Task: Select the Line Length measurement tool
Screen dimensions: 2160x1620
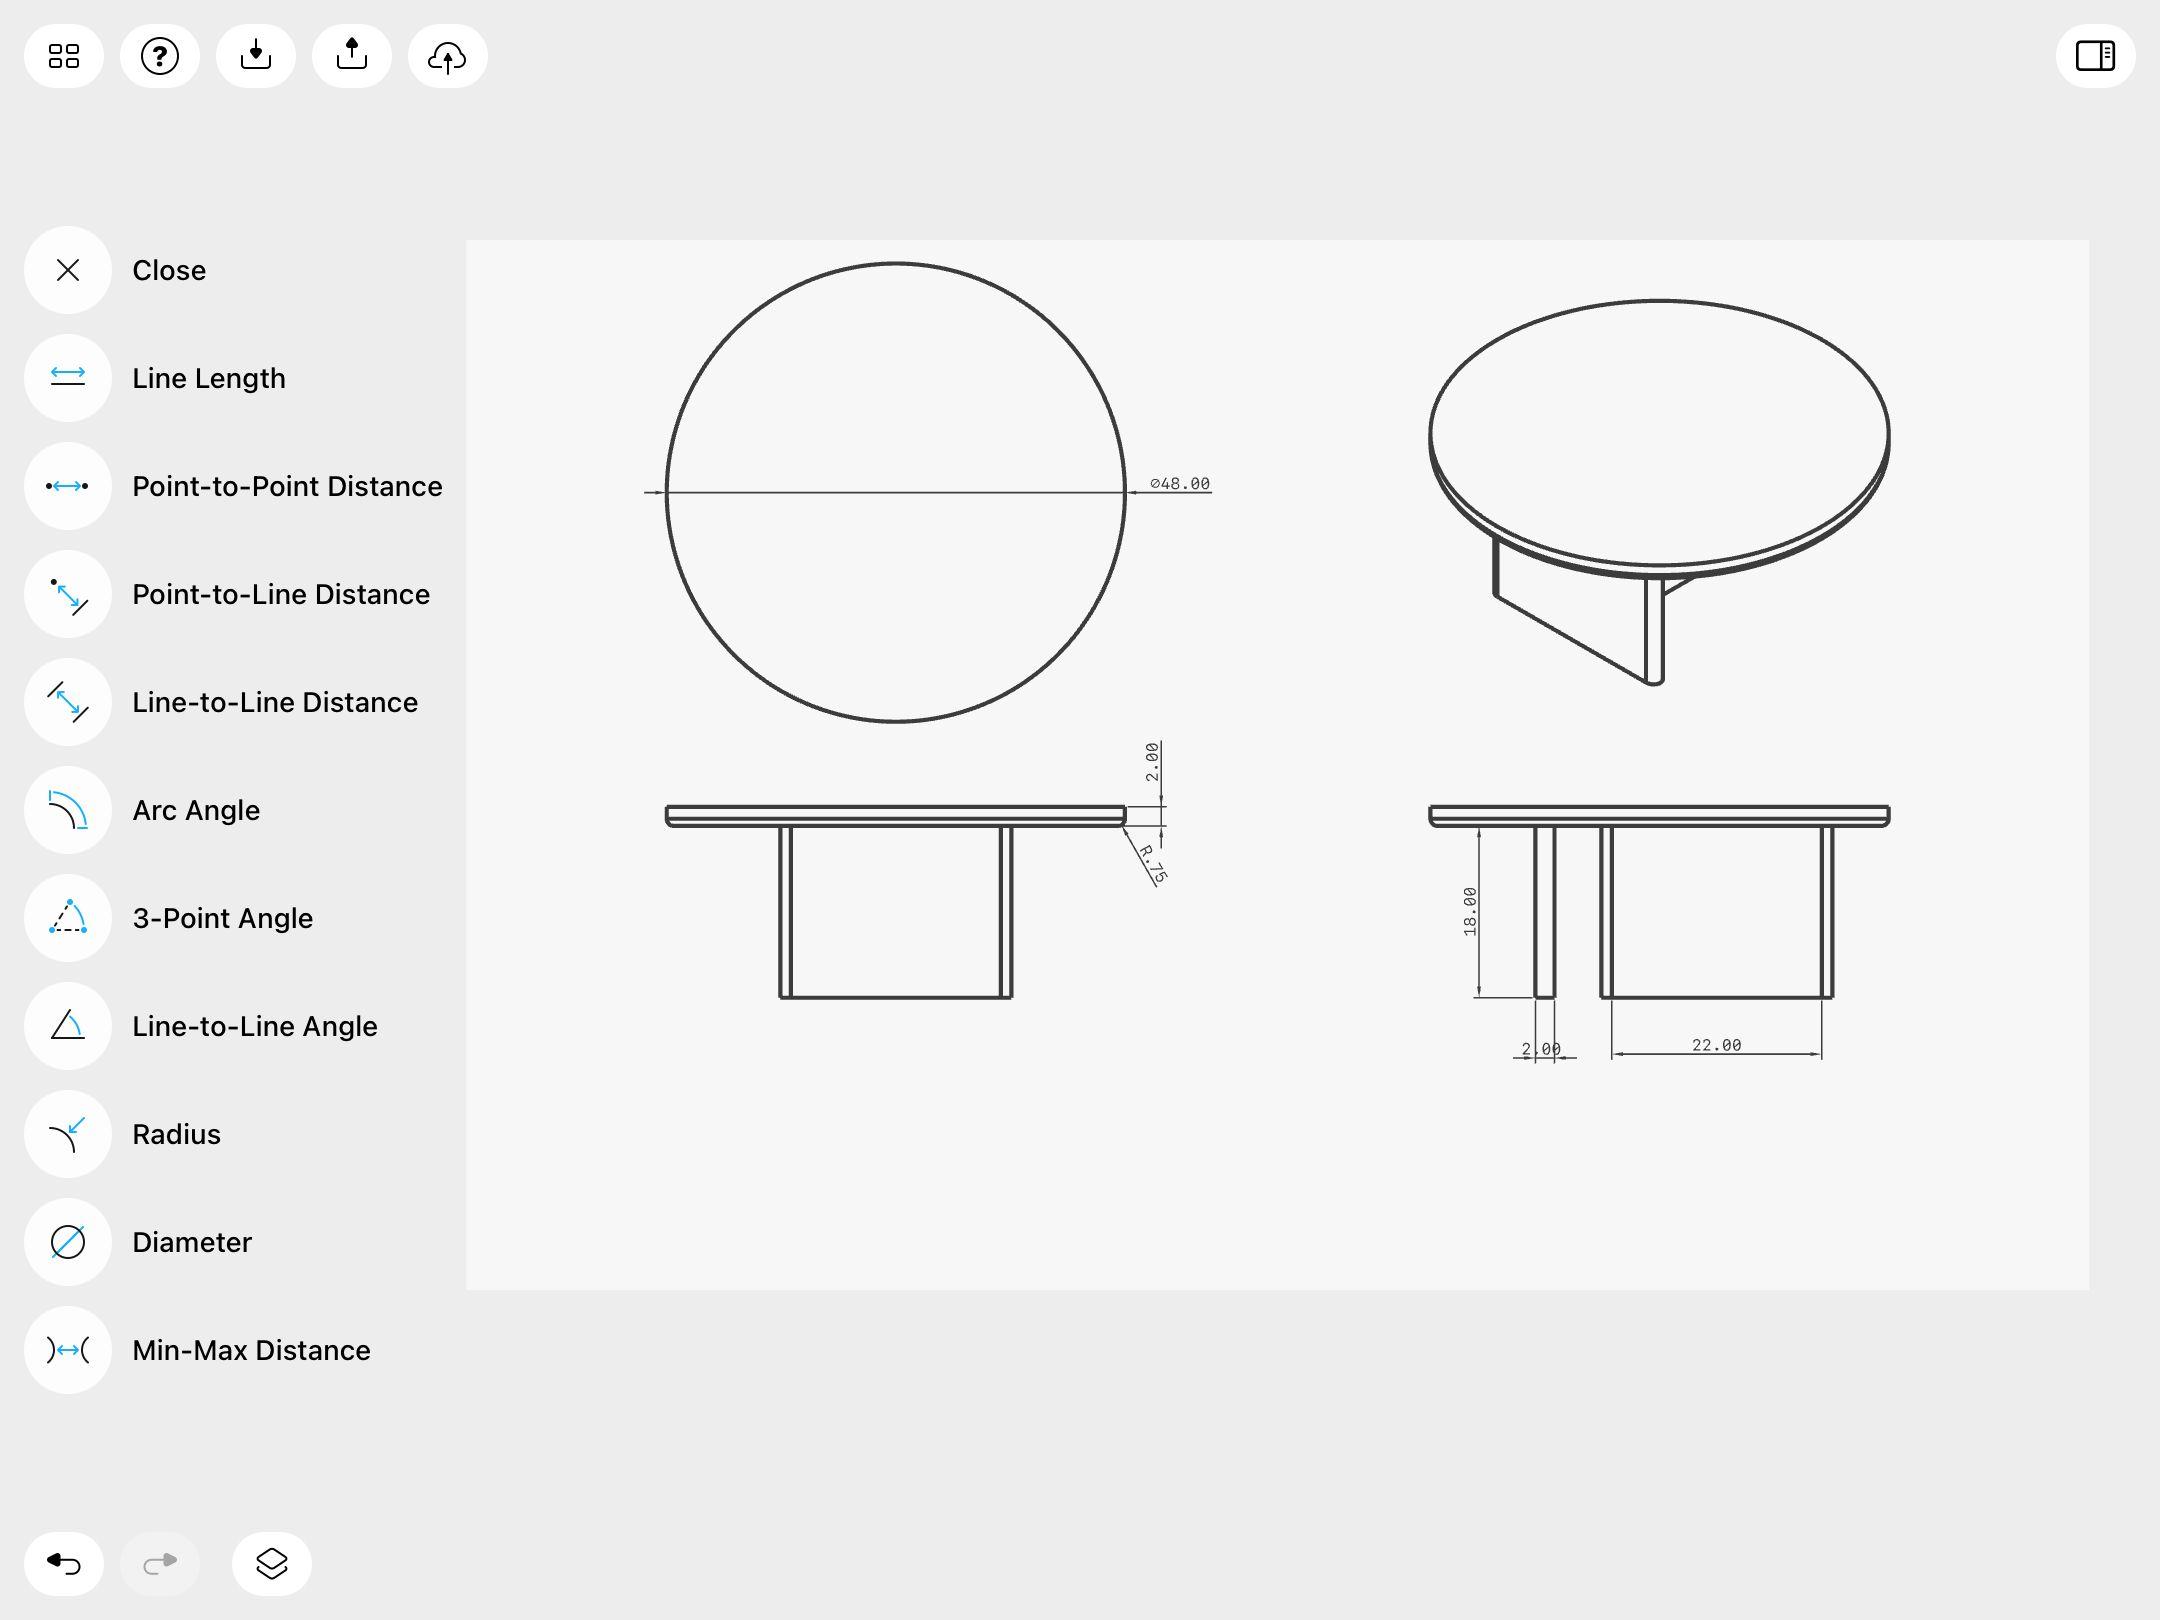Action: [x=68, y=378]
